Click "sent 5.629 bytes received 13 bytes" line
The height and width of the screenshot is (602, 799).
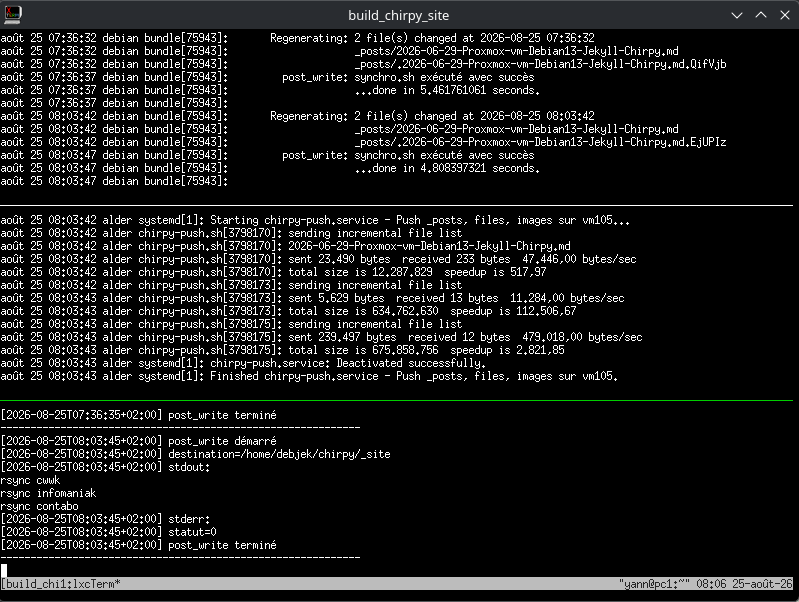pos(312,298)
